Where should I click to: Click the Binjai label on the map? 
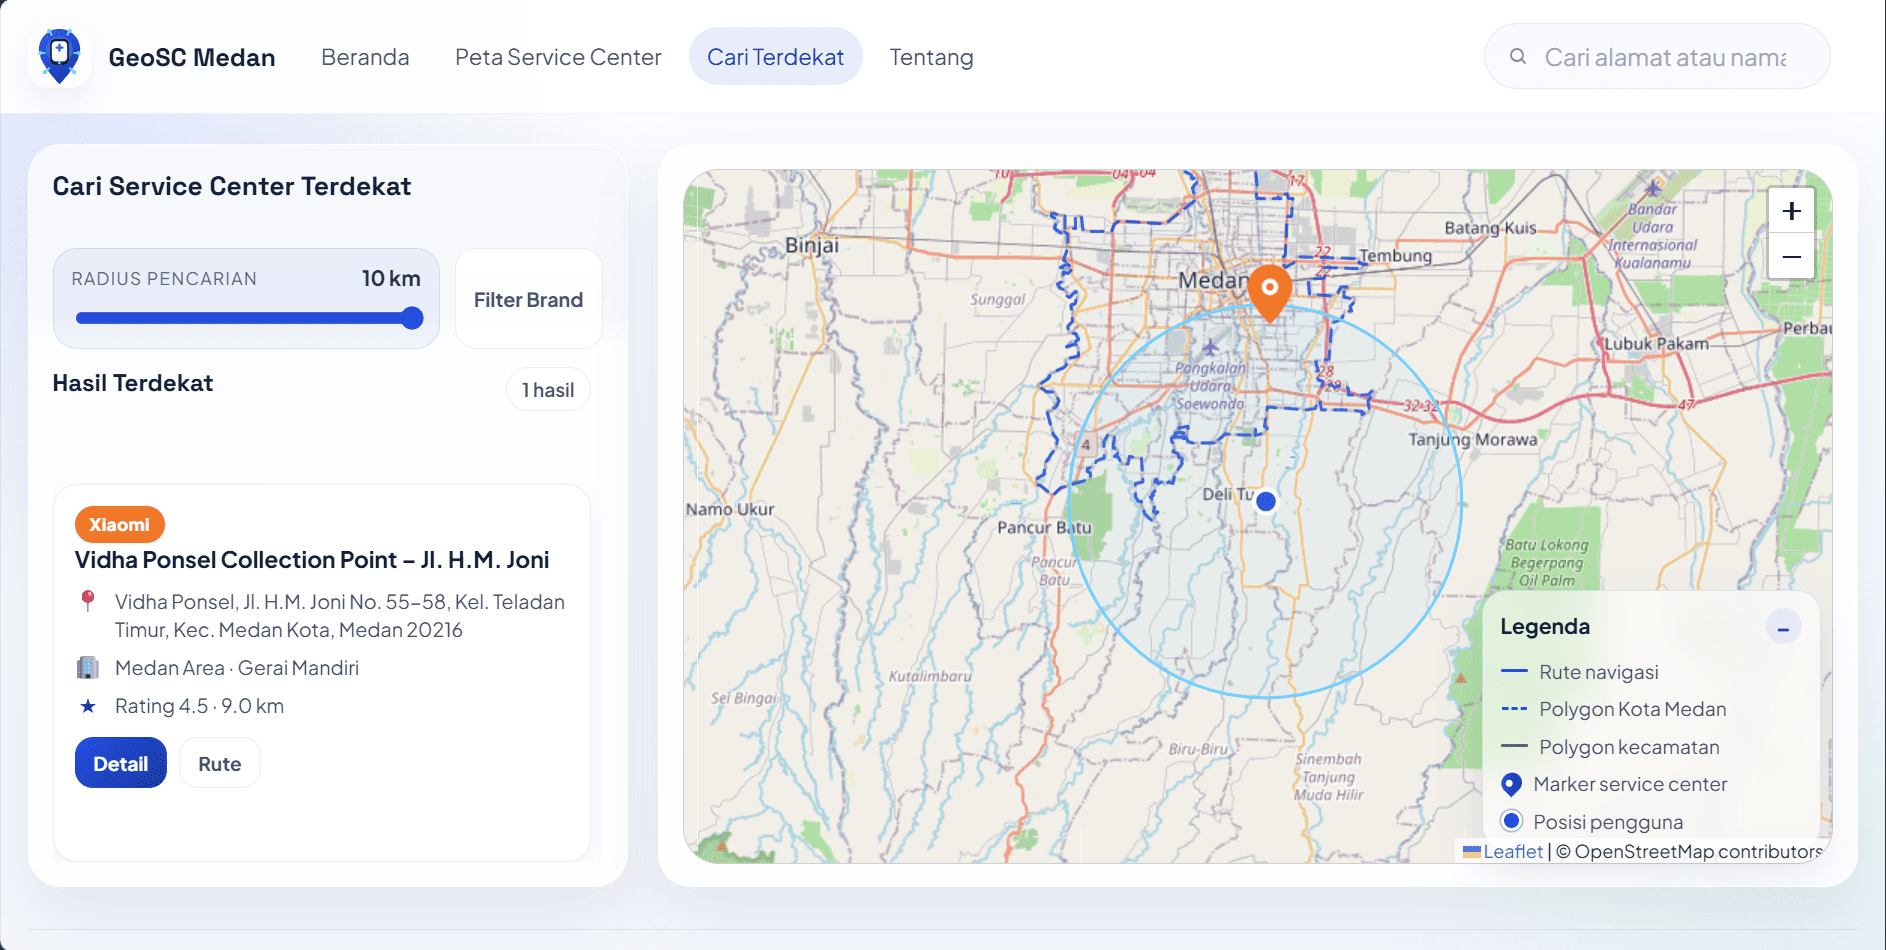click(812, 245)
